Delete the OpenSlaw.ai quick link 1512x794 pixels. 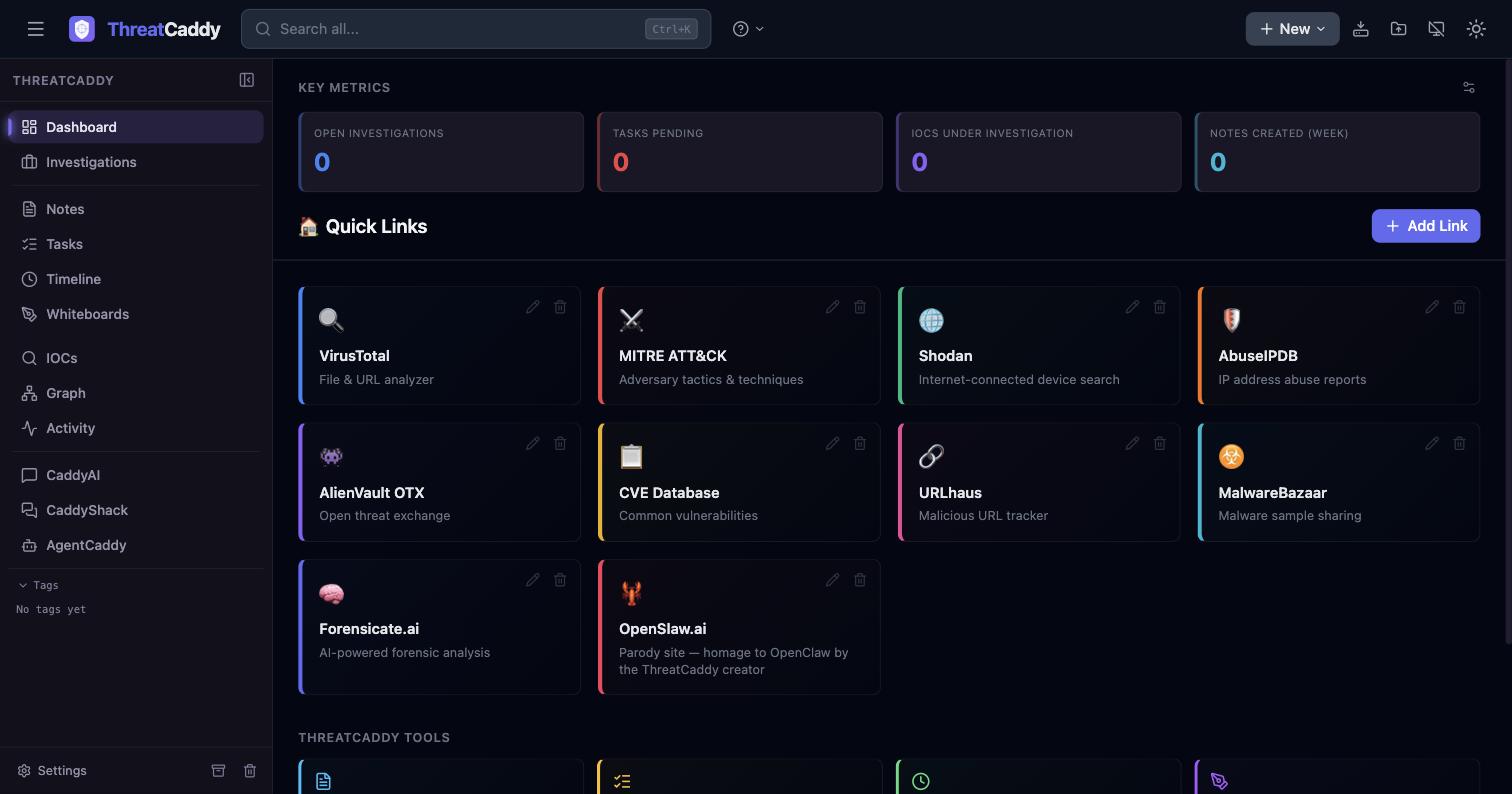[860, 580]
